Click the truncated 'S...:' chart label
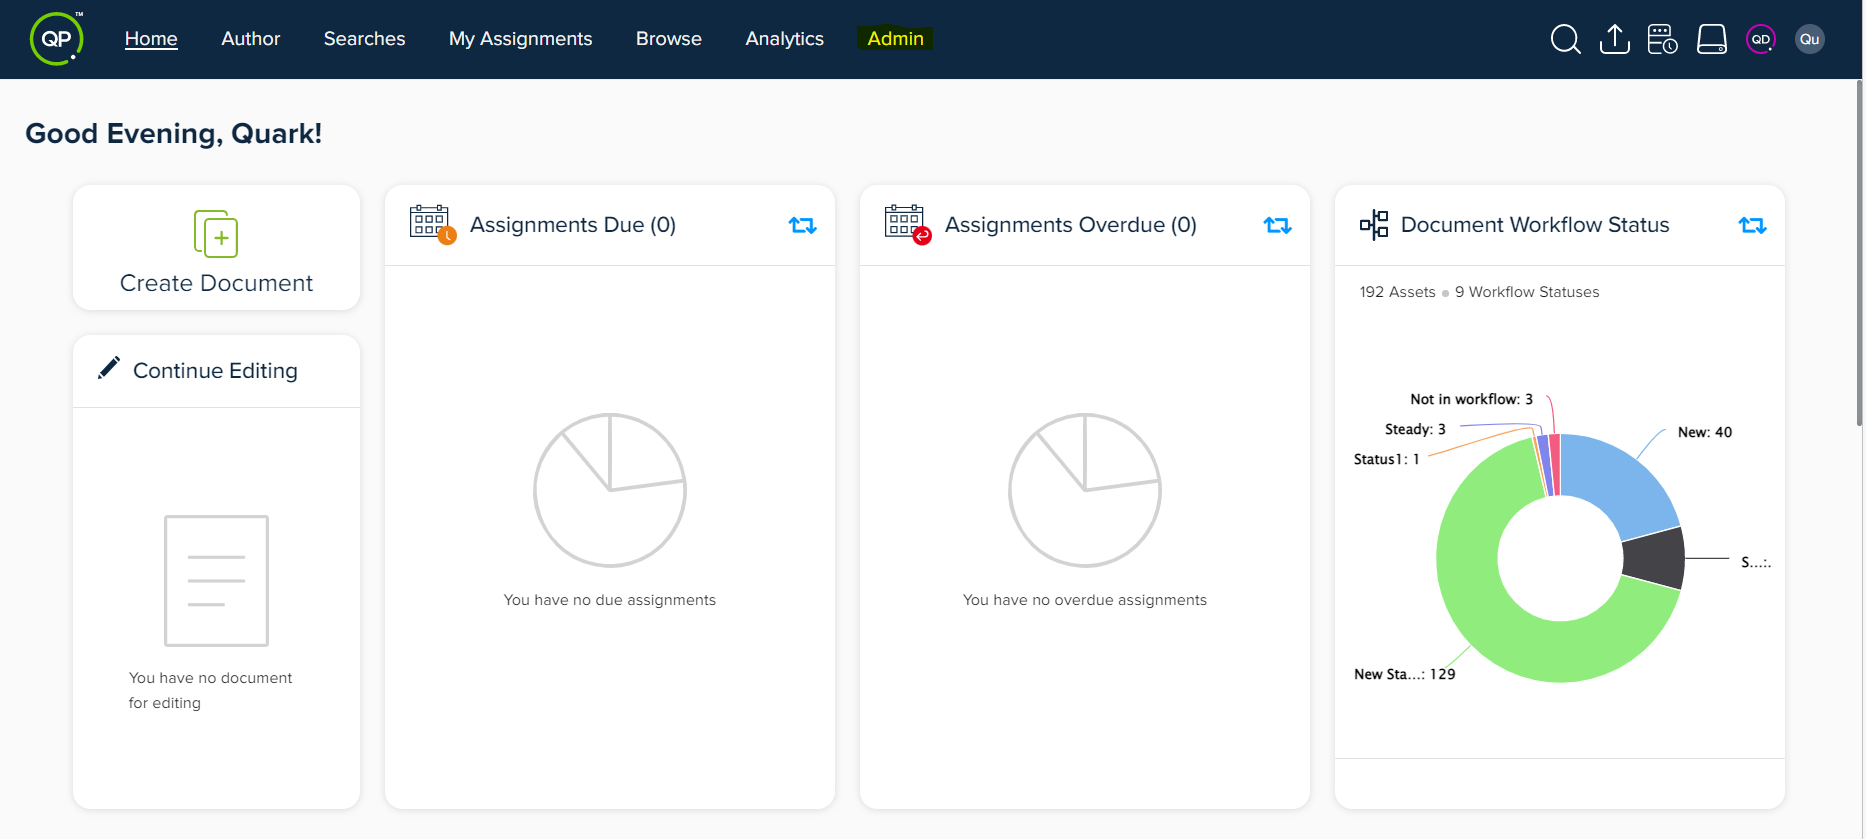Screen dimensions: 1866x839 1755,562
